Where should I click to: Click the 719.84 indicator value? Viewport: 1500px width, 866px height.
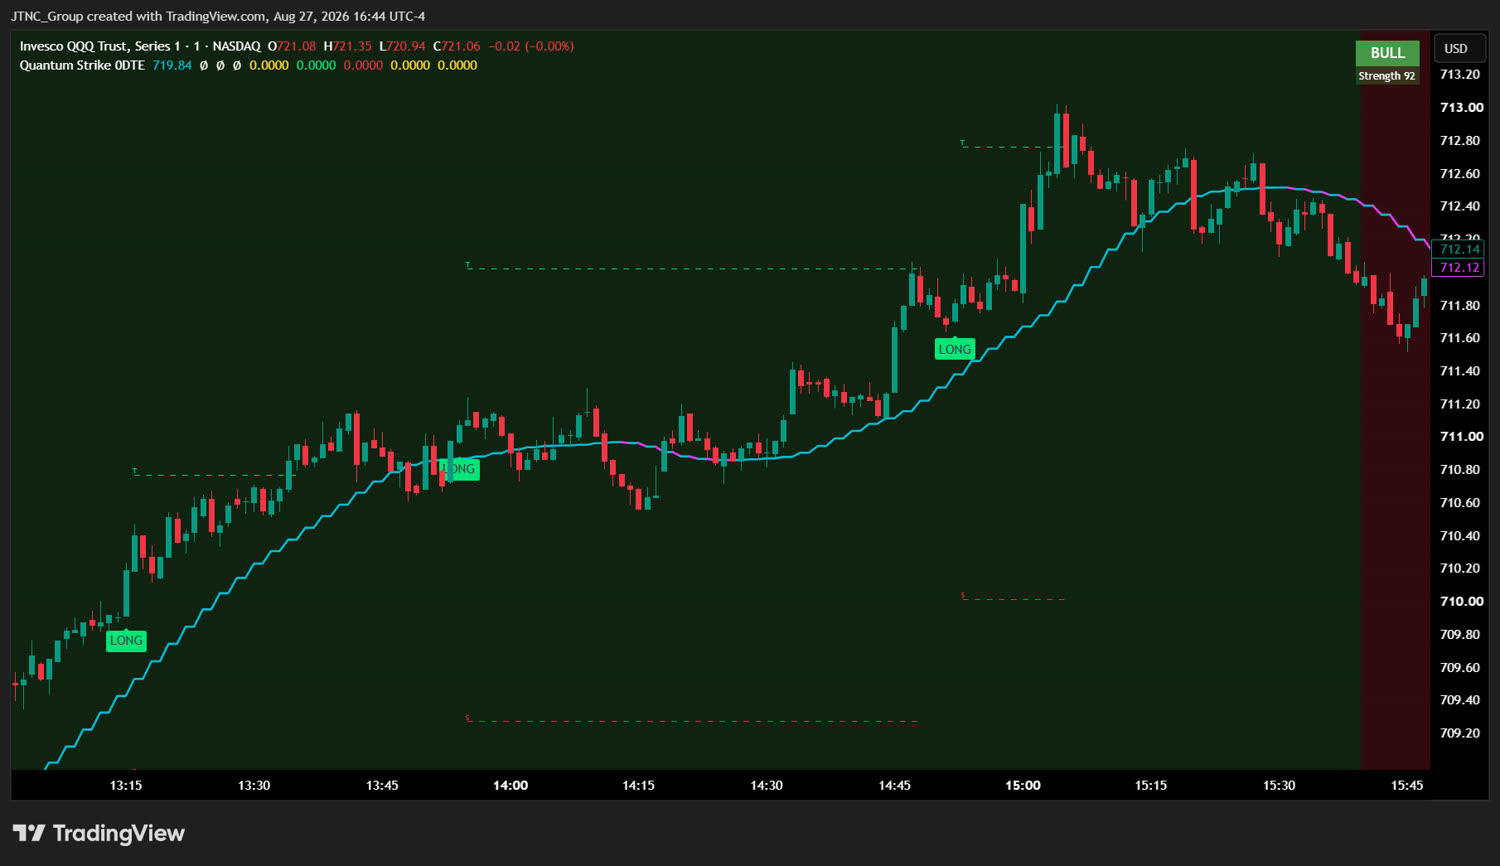point(172,65)
